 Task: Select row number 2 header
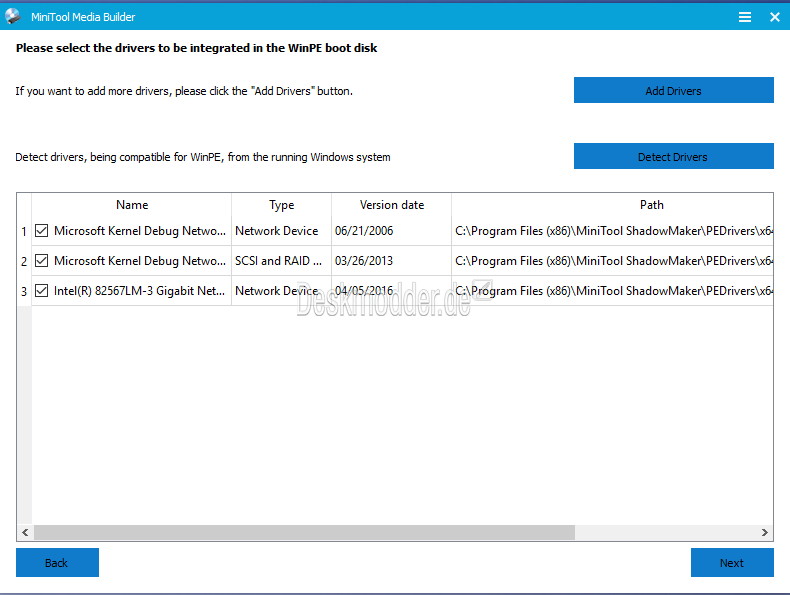tap(24, 261)
